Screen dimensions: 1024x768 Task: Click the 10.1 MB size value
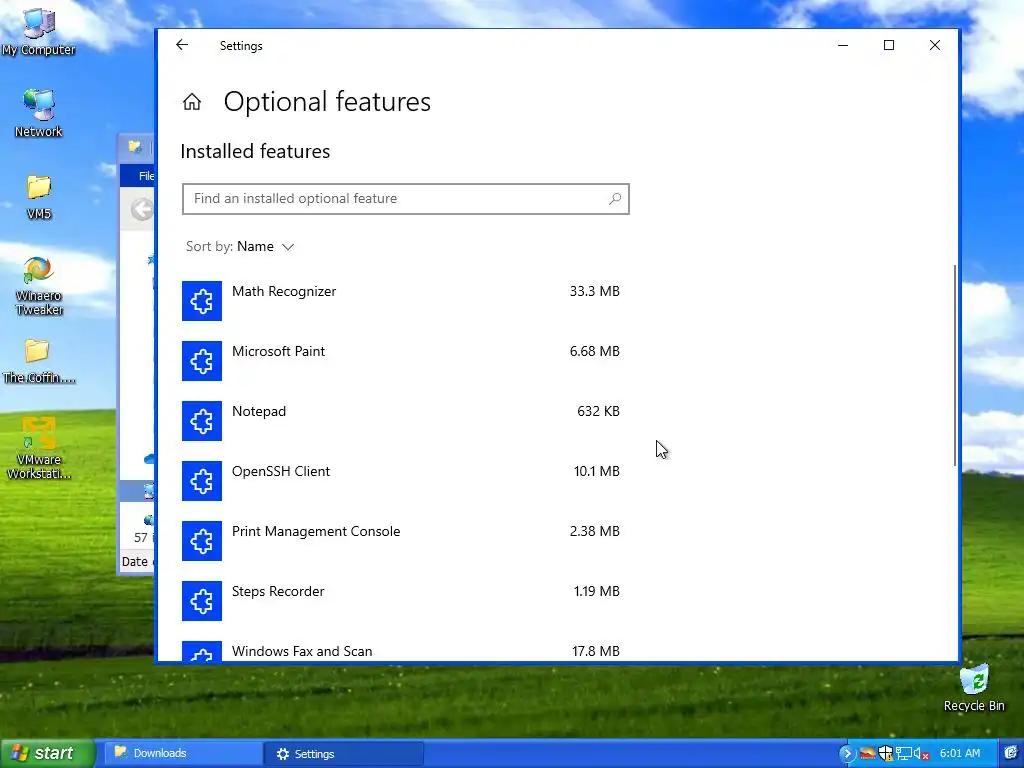point(596,472)
